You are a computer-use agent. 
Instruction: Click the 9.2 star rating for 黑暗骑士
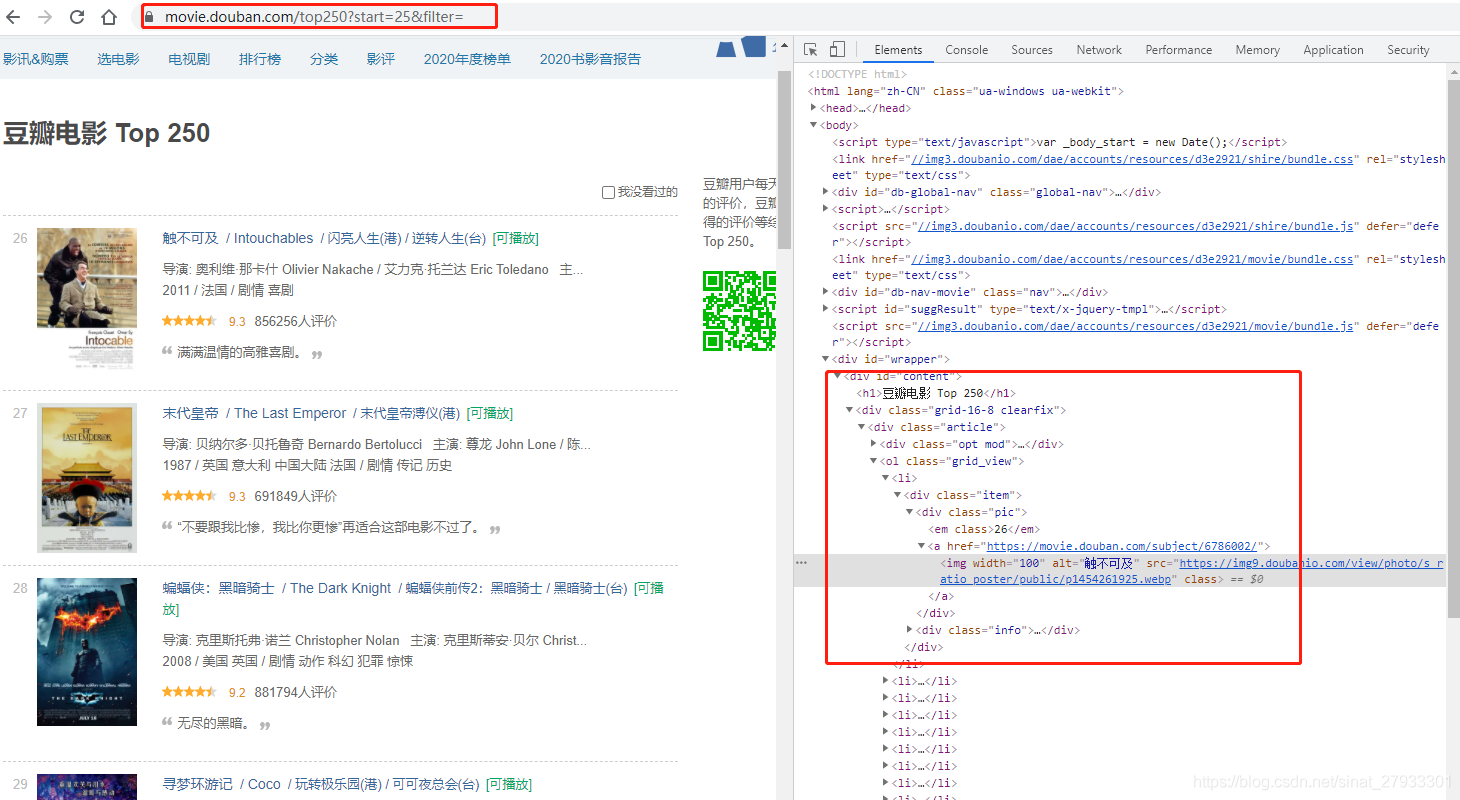point(189,692)
